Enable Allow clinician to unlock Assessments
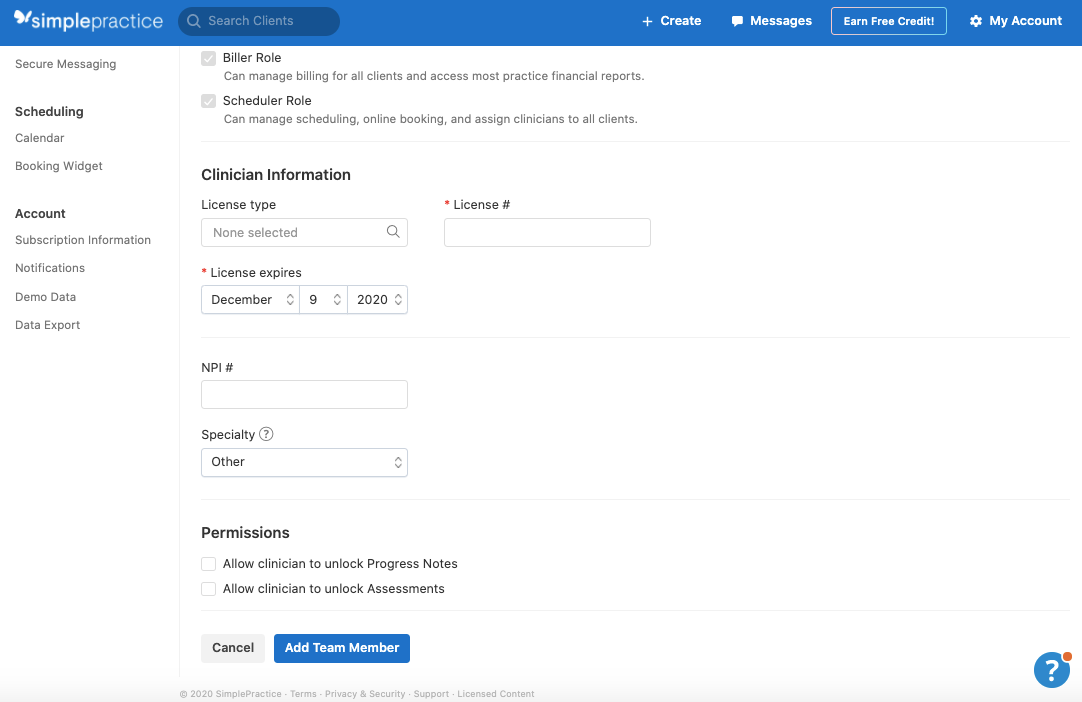This screenshot has width=1082, height=702. (x=208, y=589)
